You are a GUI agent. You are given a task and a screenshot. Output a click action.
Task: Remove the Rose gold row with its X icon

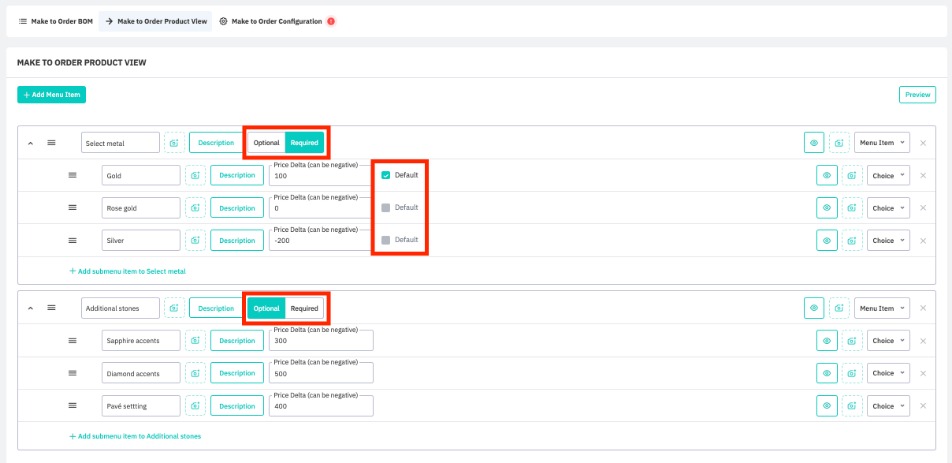(x=923, y=208)
